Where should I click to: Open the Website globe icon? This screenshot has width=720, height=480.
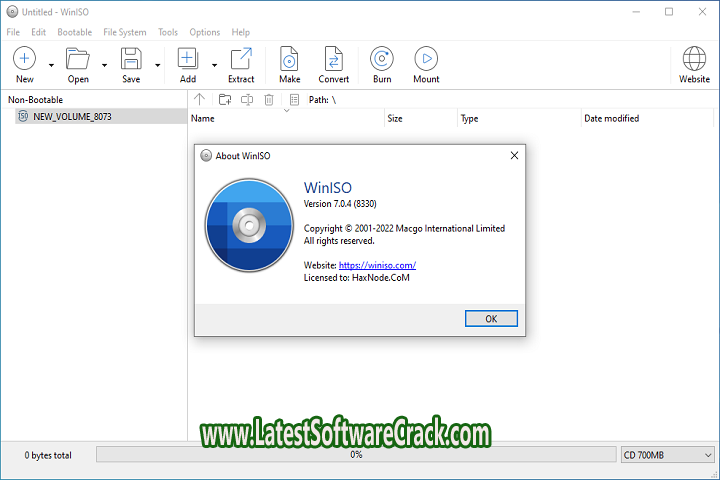694,59
